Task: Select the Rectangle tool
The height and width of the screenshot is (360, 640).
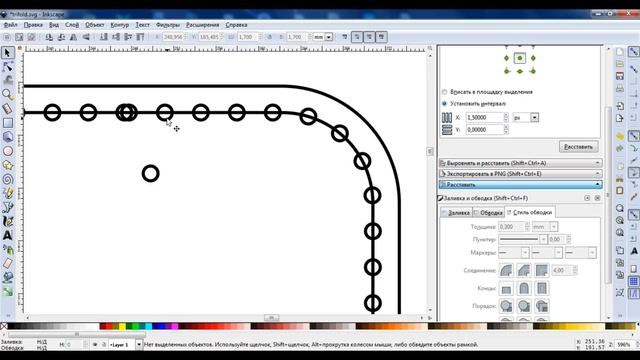Action: 7,123
